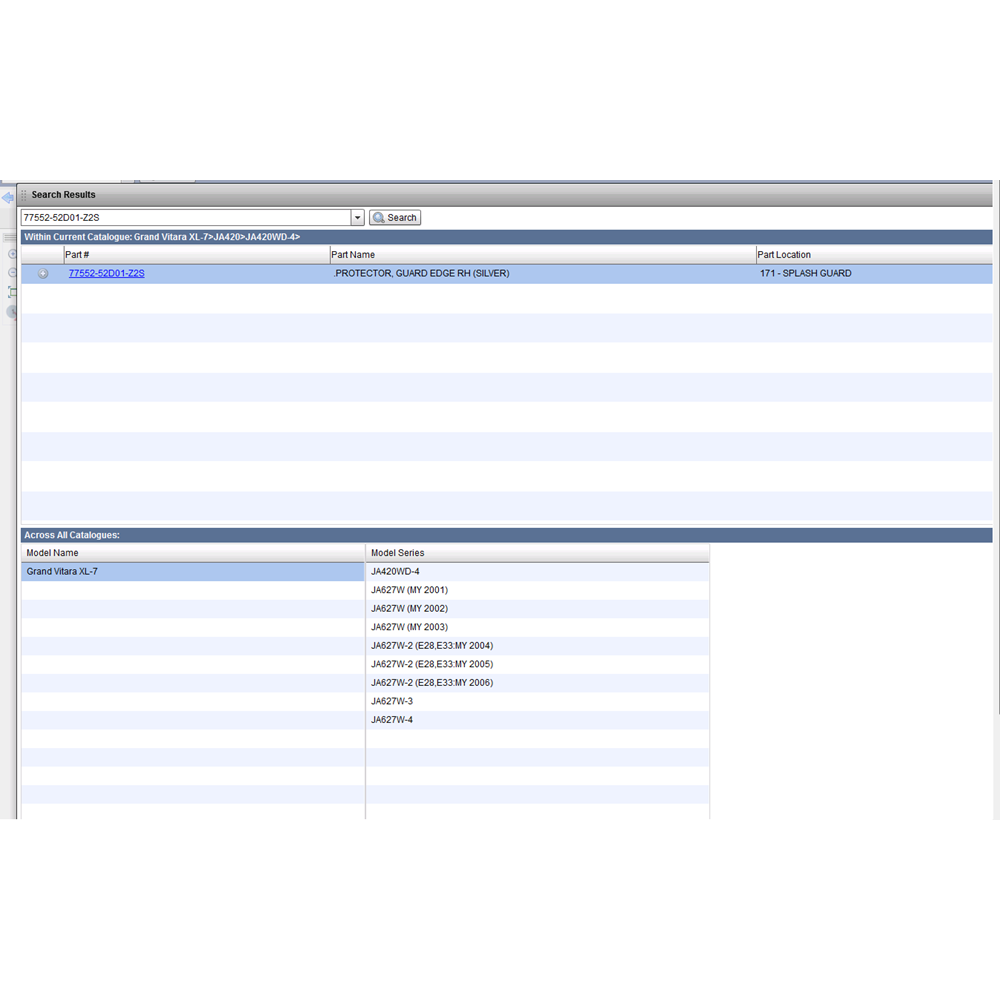This screenshot has height=1000, width=1000.
Task: Open the part number search dropdown arrow
Action: point(357,218)
